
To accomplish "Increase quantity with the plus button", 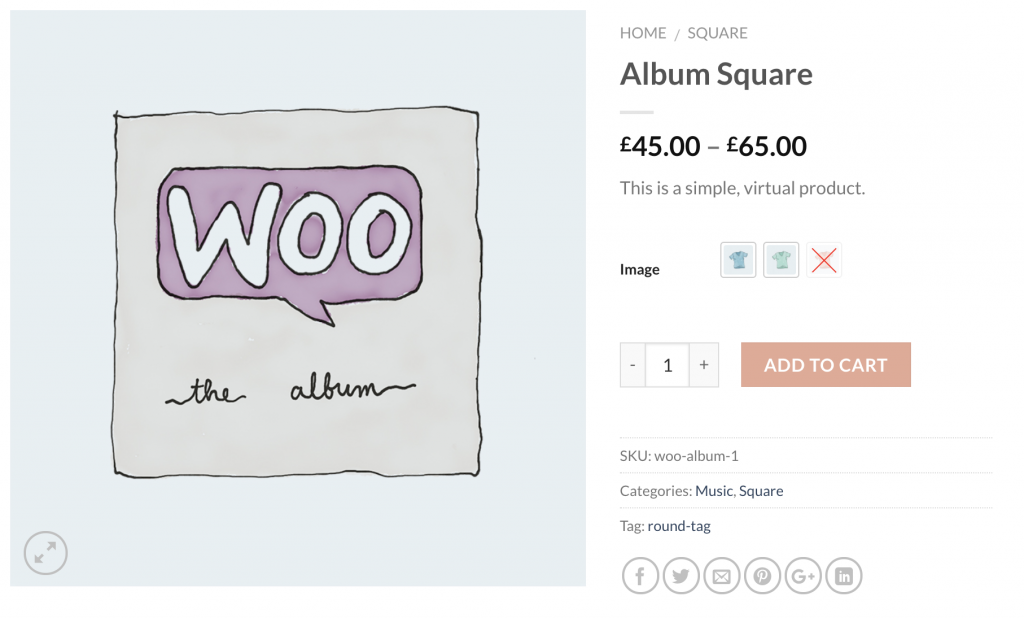I will [704, 365].
